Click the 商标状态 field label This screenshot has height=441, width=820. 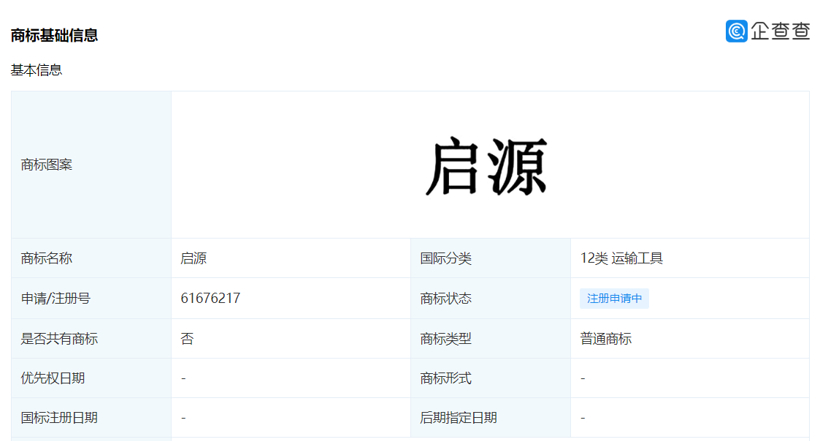(446, 298)
